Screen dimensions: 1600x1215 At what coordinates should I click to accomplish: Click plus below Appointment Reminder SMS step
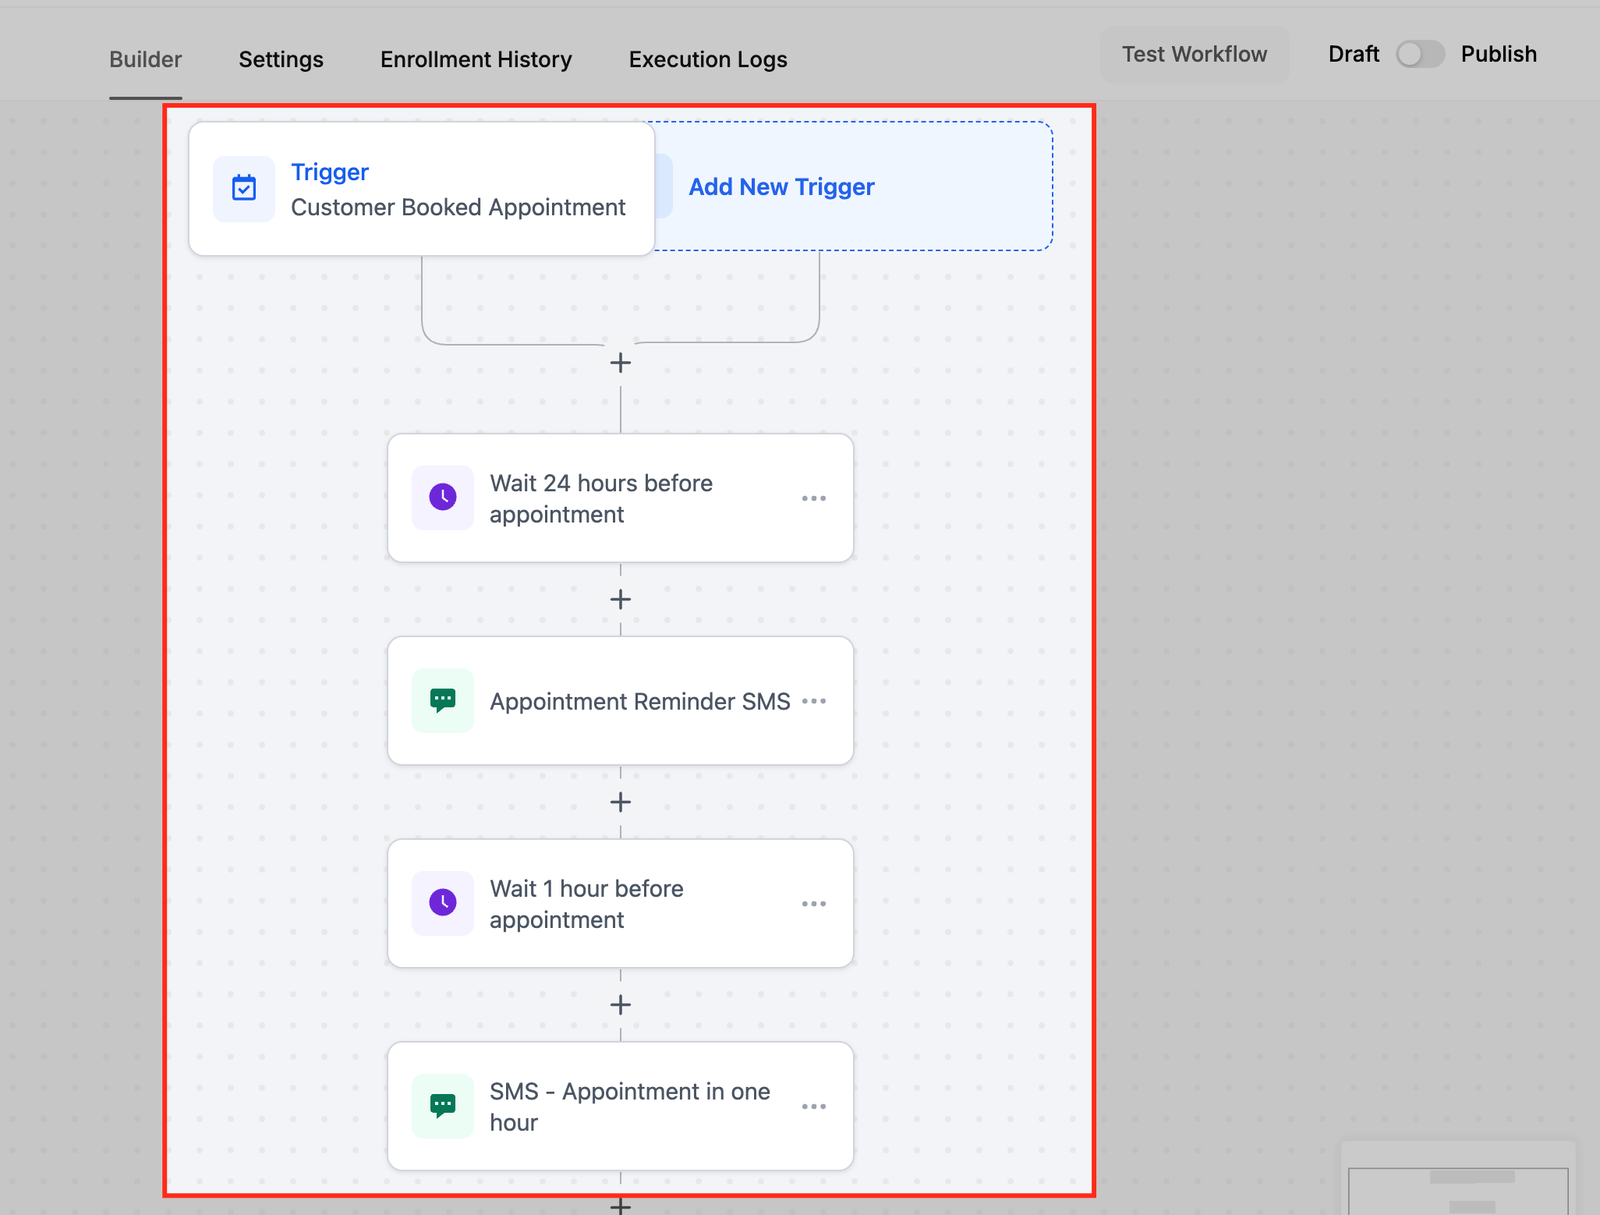point(620,802)
